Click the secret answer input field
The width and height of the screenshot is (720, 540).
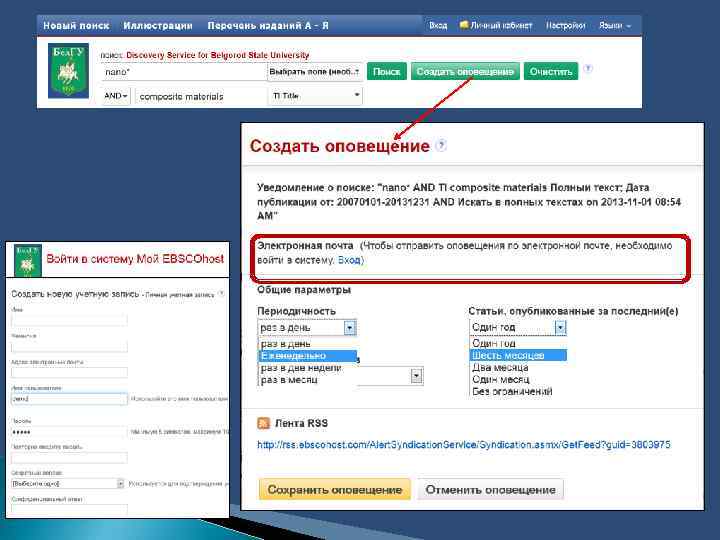[x=69, y=509]
